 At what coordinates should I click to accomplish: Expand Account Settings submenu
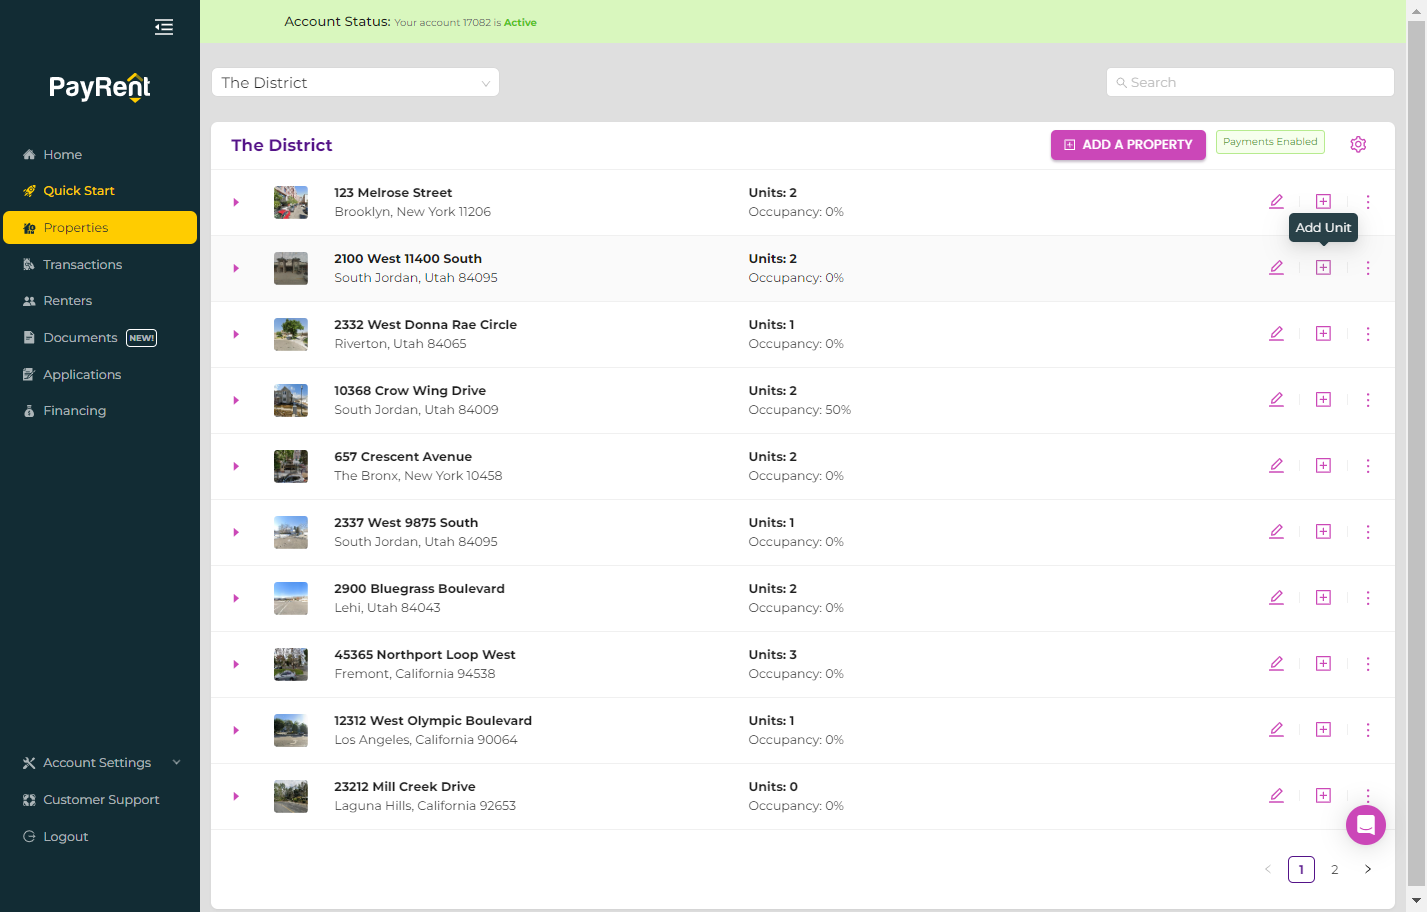[100, 763]
